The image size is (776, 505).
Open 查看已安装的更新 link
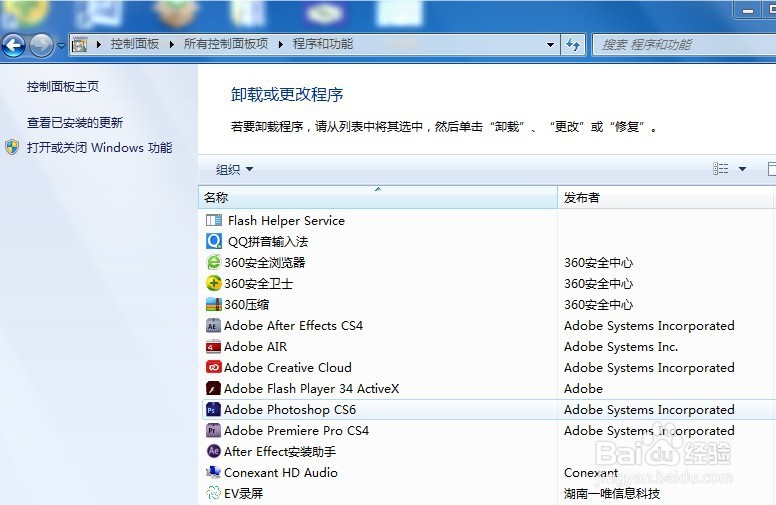point(75,122)
